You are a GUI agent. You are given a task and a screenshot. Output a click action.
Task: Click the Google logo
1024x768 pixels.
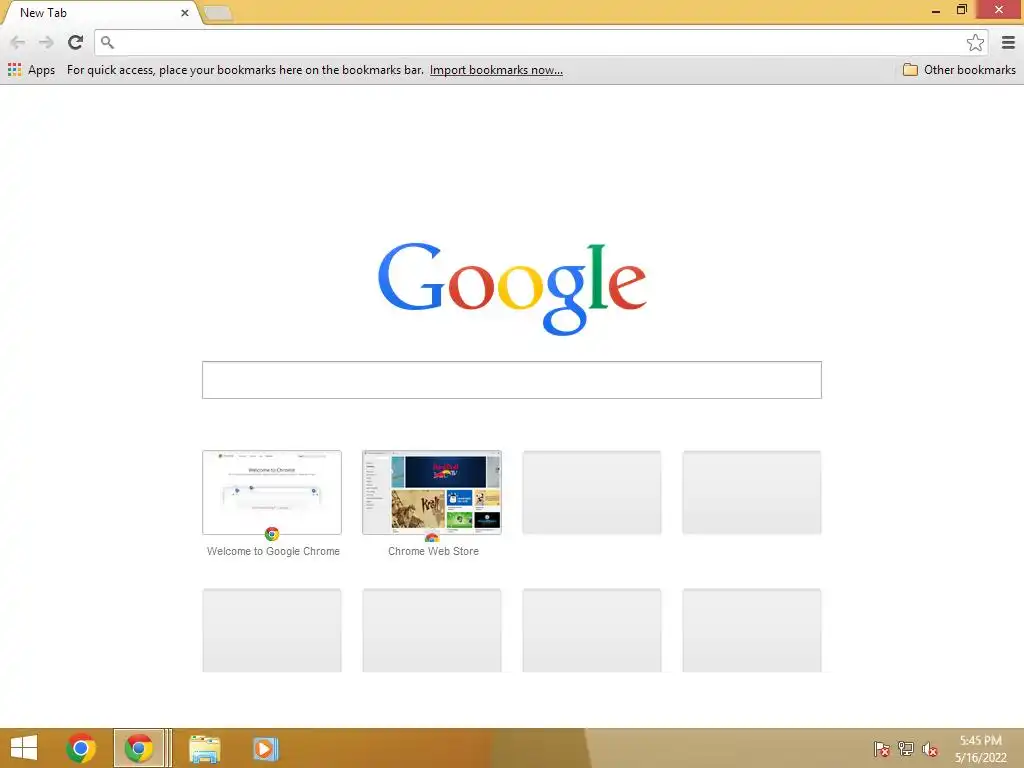point(512,288)
